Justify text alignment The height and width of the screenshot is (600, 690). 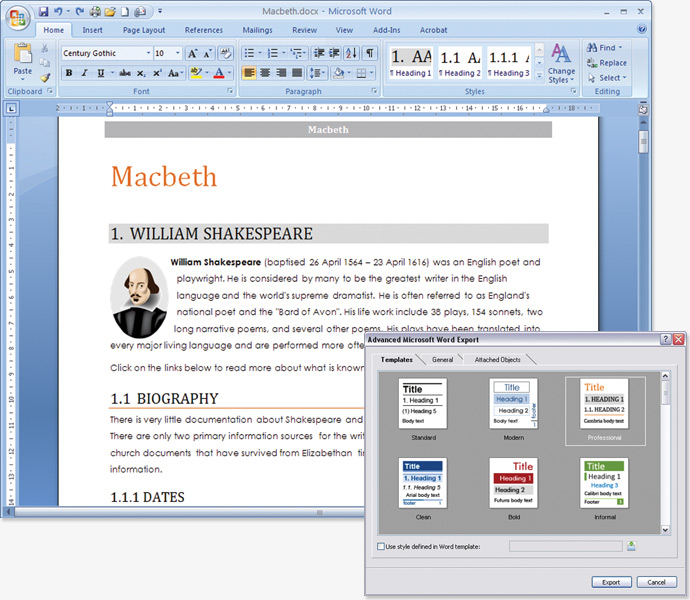pos(297,73)
